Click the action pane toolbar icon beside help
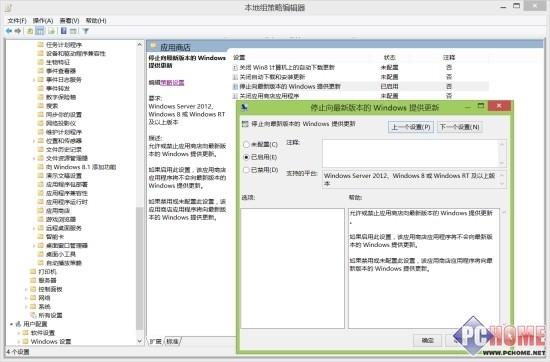Screen dimensions: 550x362 pyautogui.click(x=73, y=31)
